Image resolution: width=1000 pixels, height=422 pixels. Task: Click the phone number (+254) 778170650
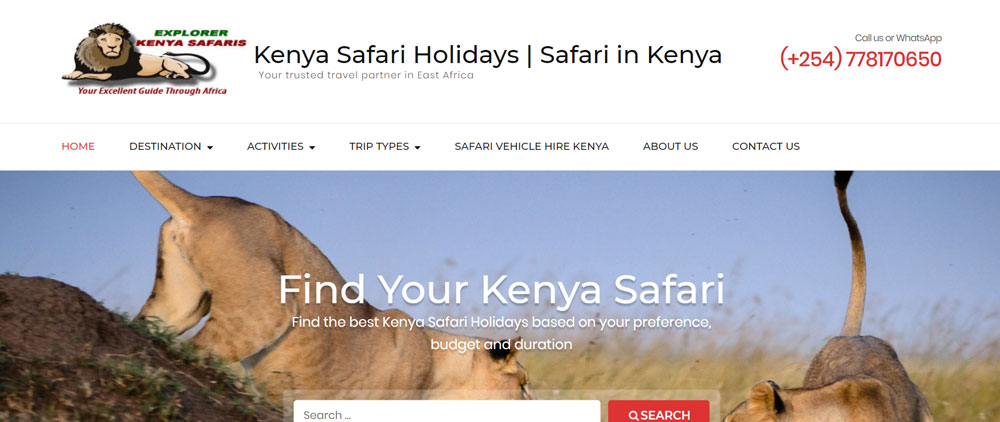pyautogui.click(x=860, y=59)
